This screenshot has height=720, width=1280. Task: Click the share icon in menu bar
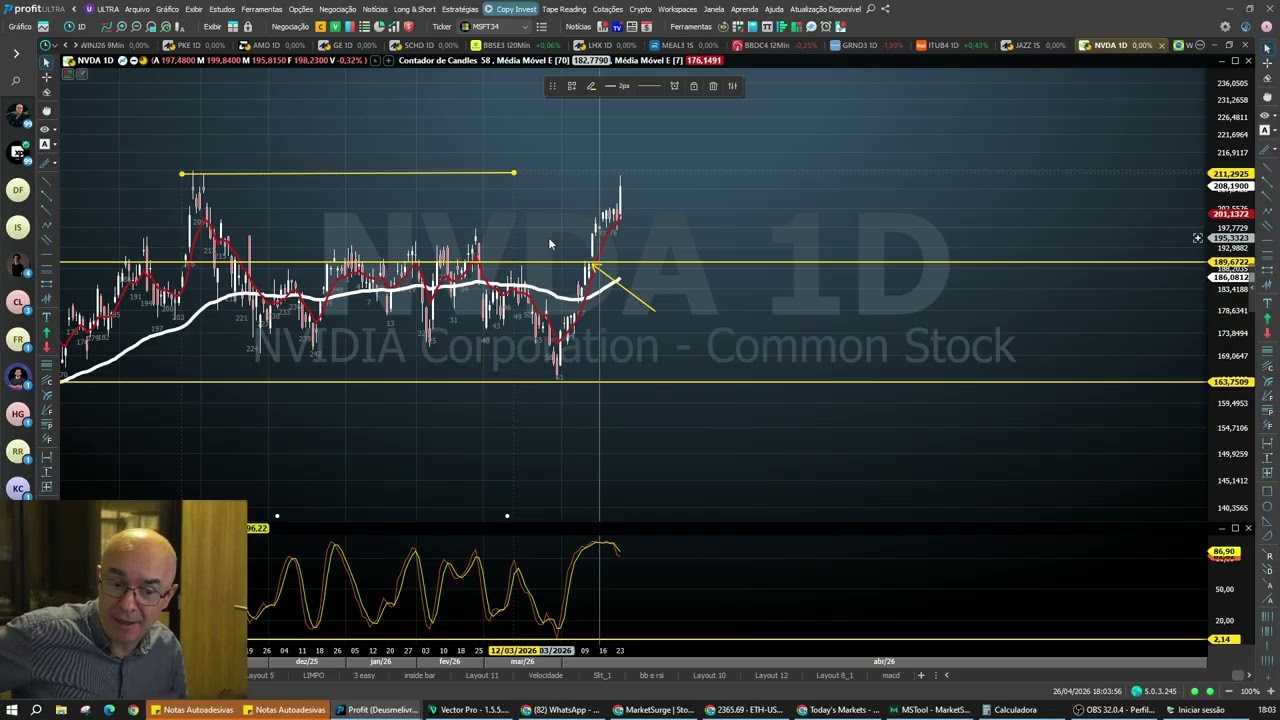[885, 9]
